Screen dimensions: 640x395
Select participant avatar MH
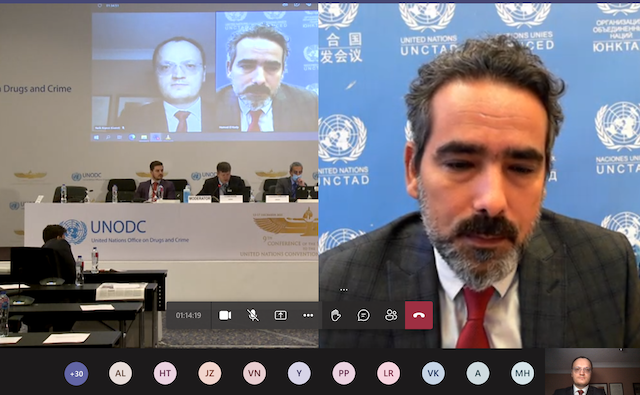[522, 373]
